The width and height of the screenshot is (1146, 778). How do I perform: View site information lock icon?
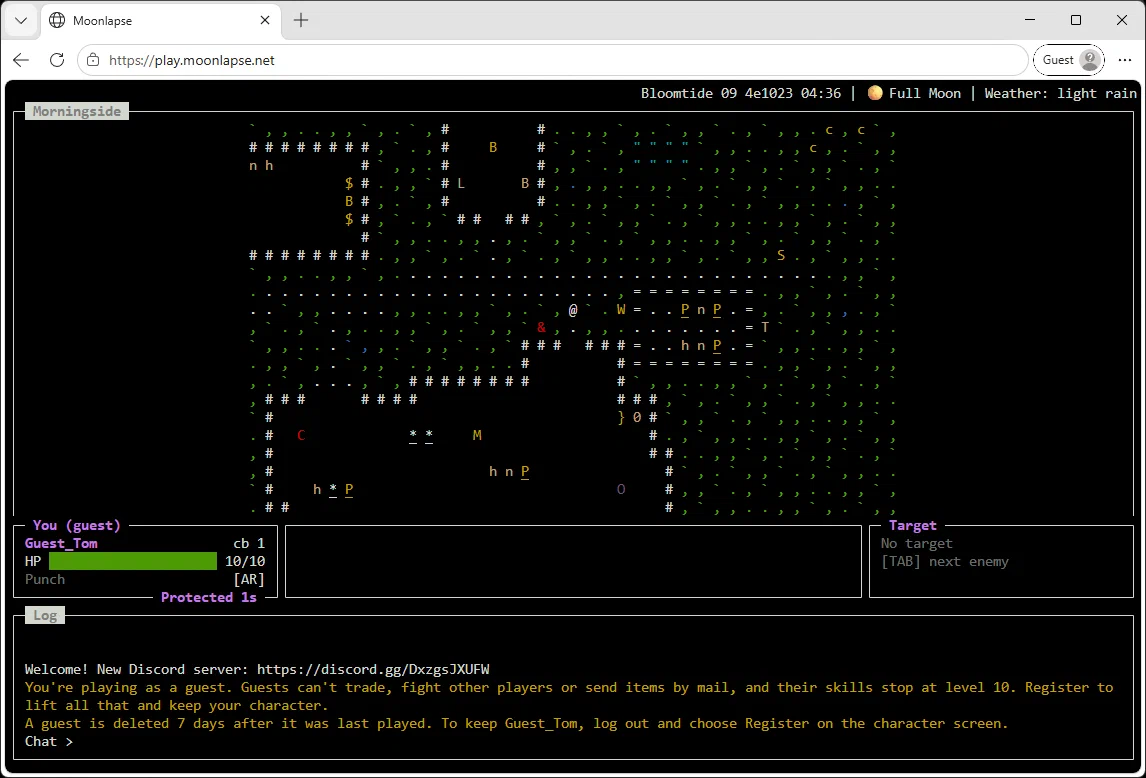[x=93, y=60]
